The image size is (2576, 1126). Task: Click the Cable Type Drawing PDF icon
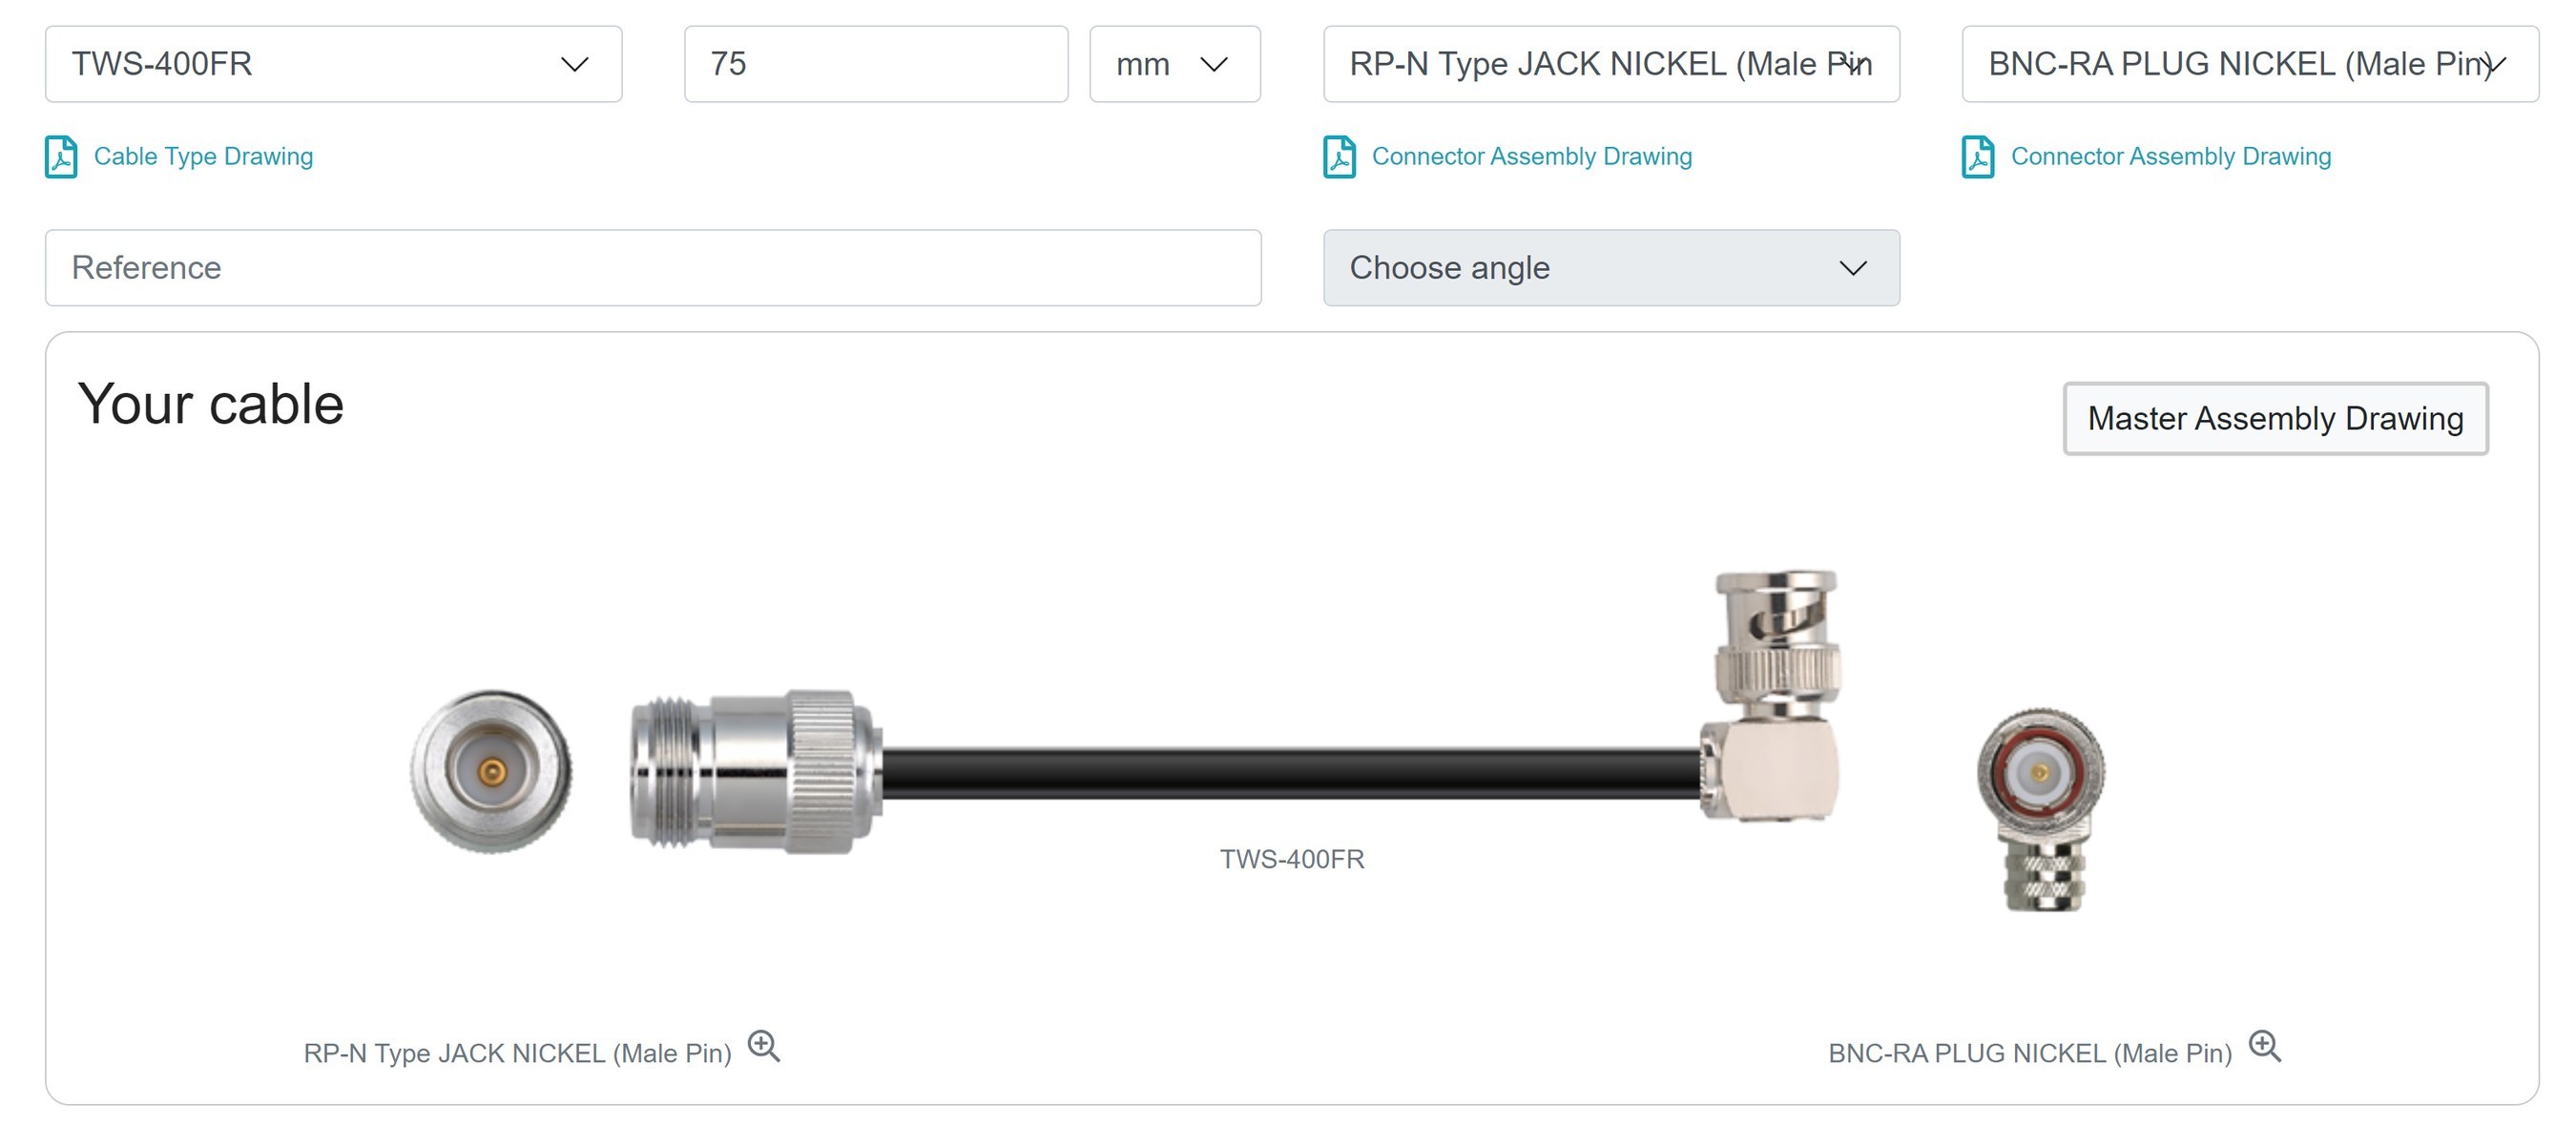pos(61,157)
